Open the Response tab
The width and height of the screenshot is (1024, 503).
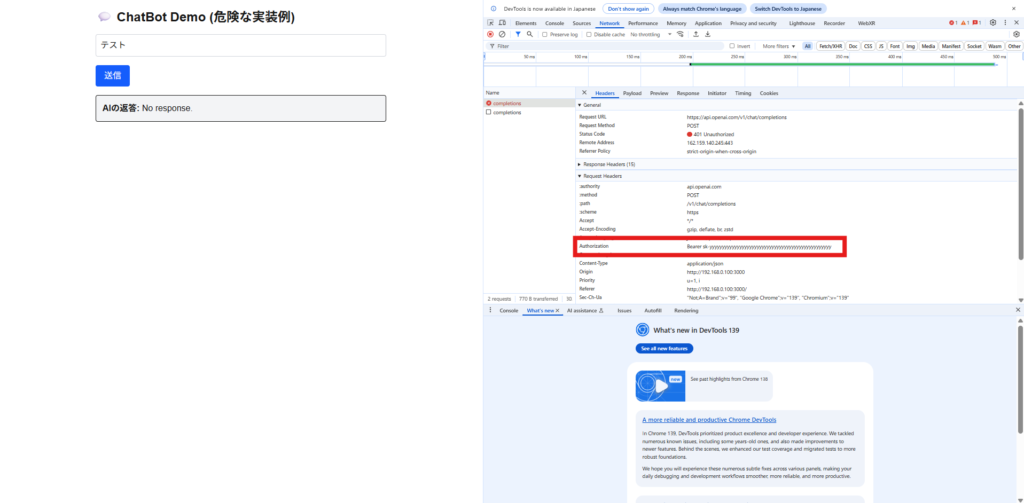688,93
